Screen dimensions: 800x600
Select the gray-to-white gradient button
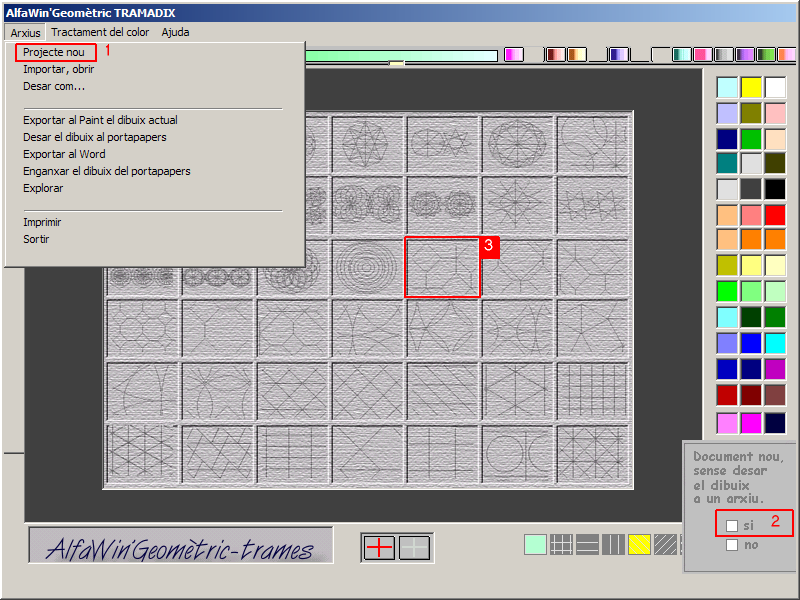724,54
